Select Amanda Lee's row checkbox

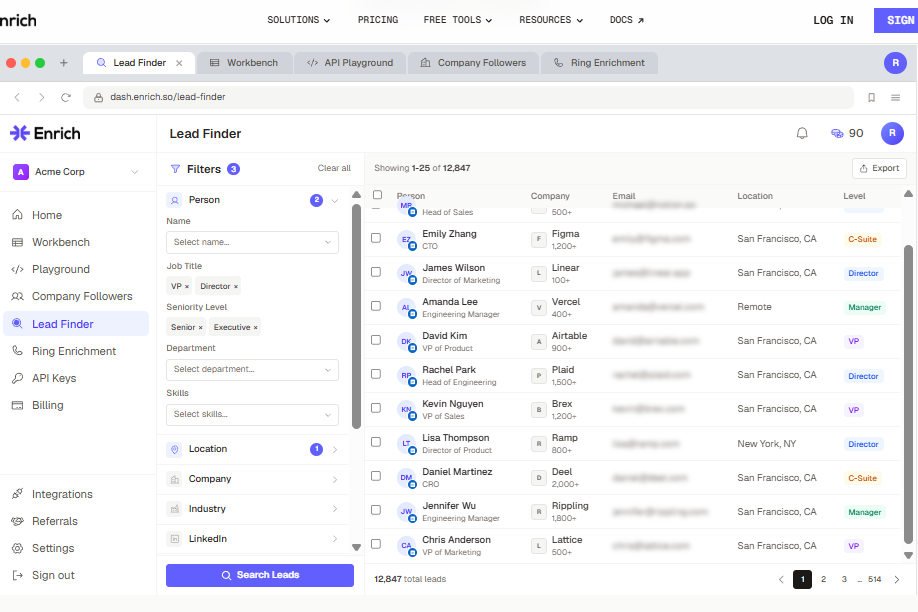[376, 306]
